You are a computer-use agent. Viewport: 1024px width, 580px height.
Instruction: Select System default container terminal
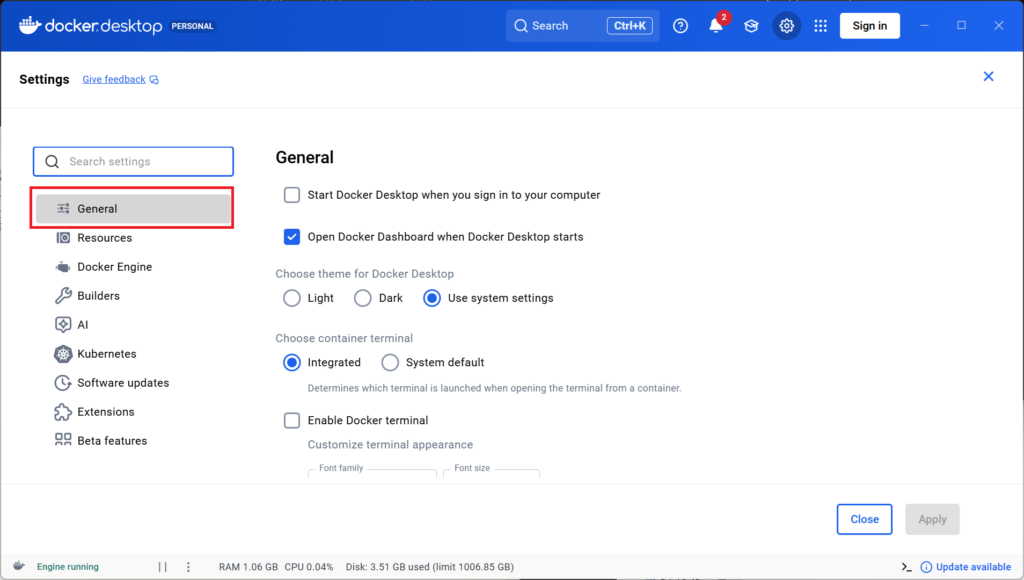coord(390,362)
